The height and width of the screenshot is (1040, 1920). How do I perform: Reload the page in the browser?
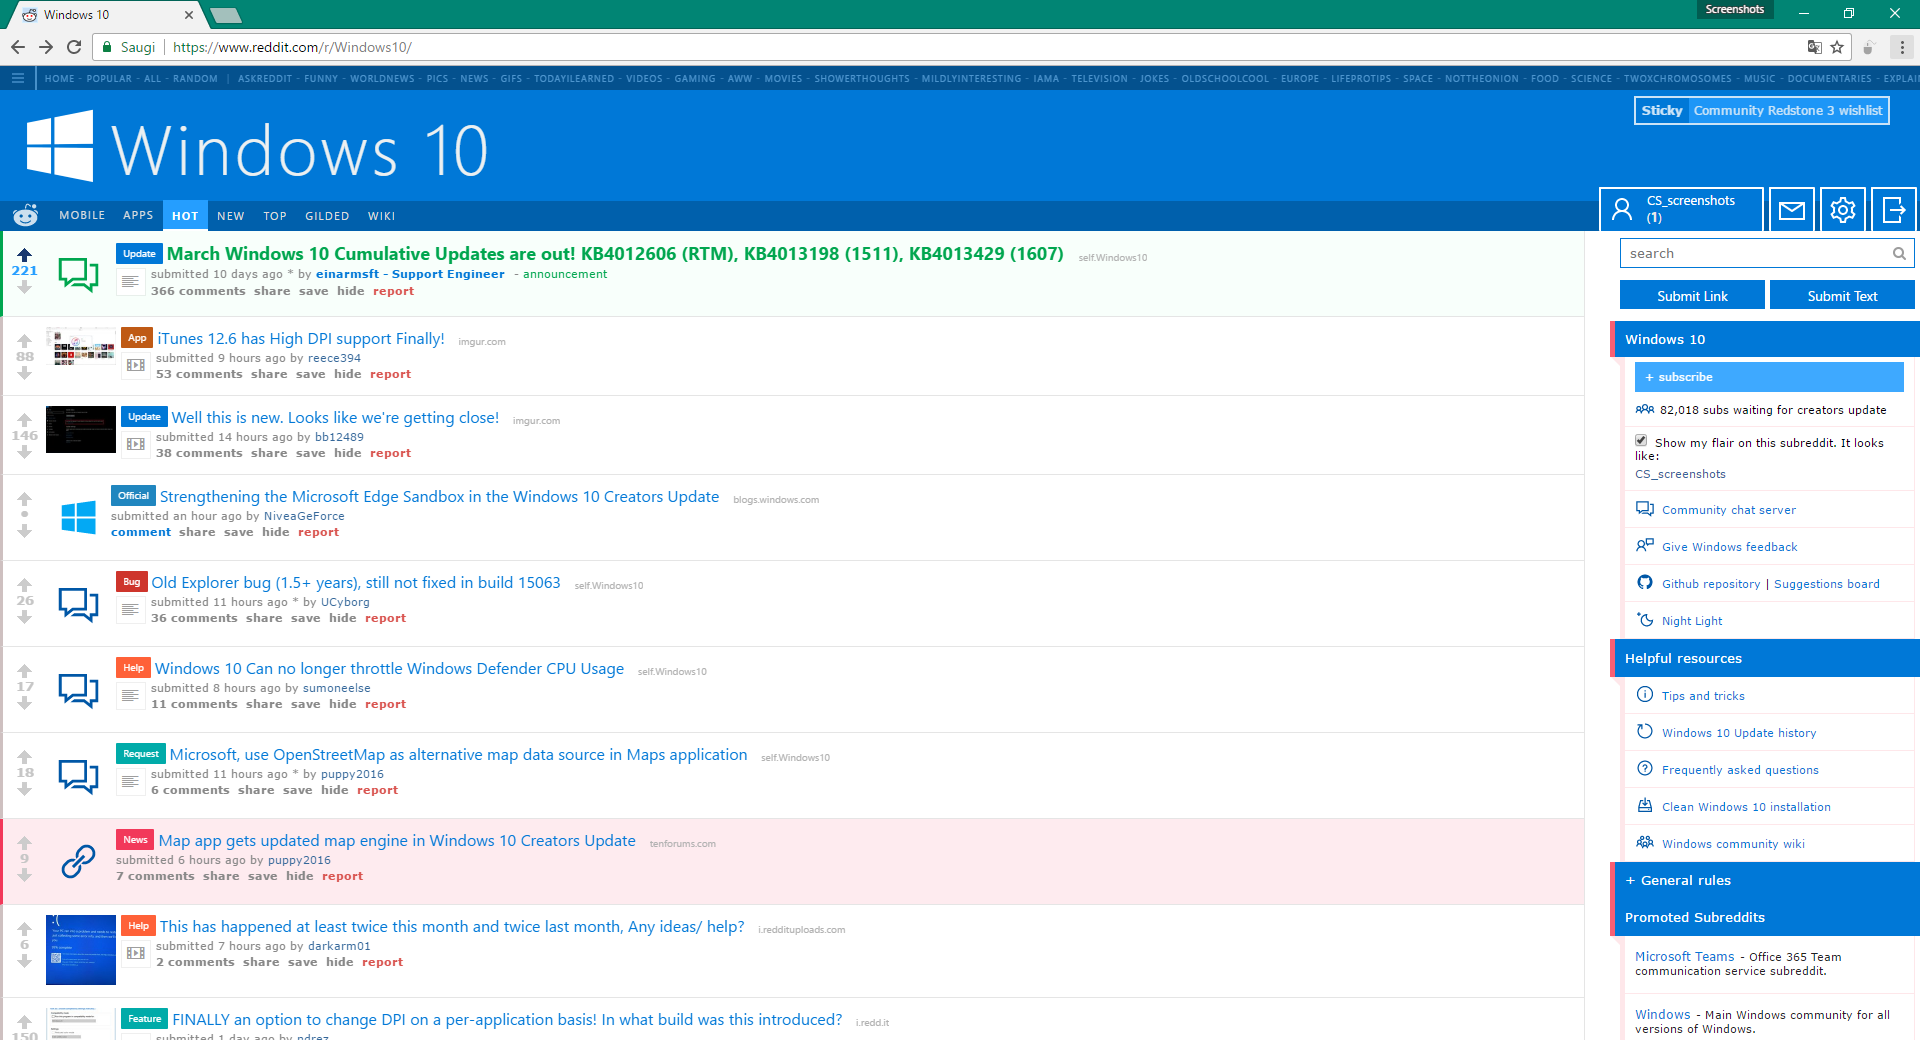(x=74, y=47)
